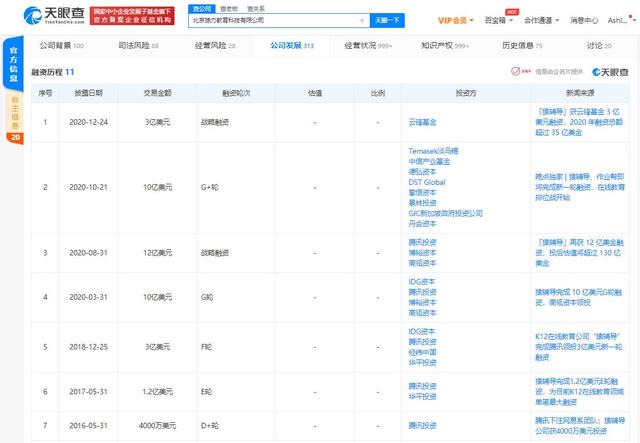
Task: Open investor 中信产业基金
Action: (429, 161)
